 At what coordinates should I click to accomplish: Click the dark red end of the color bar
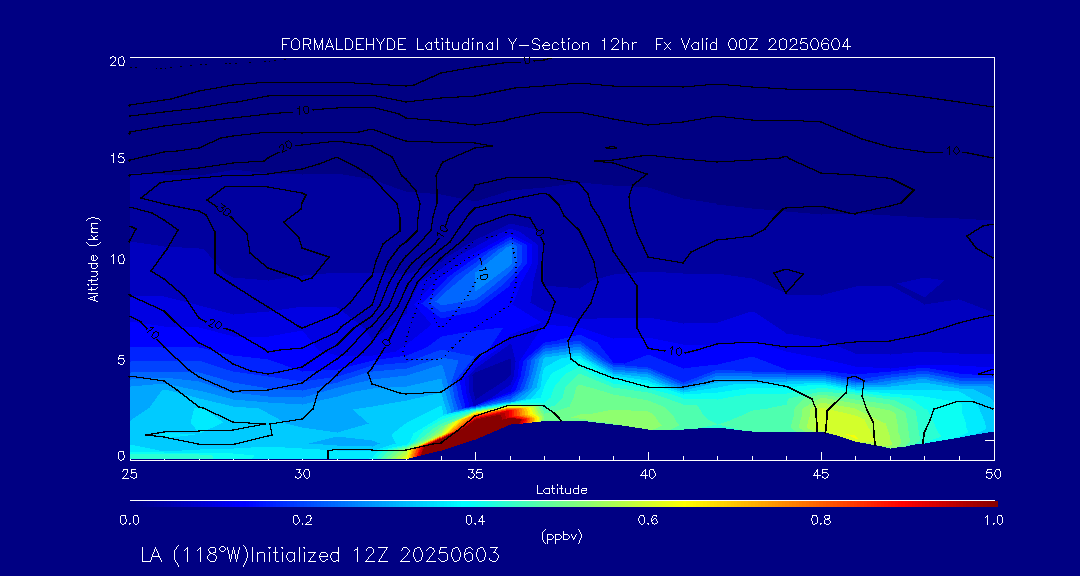click(x=982, y=504)
